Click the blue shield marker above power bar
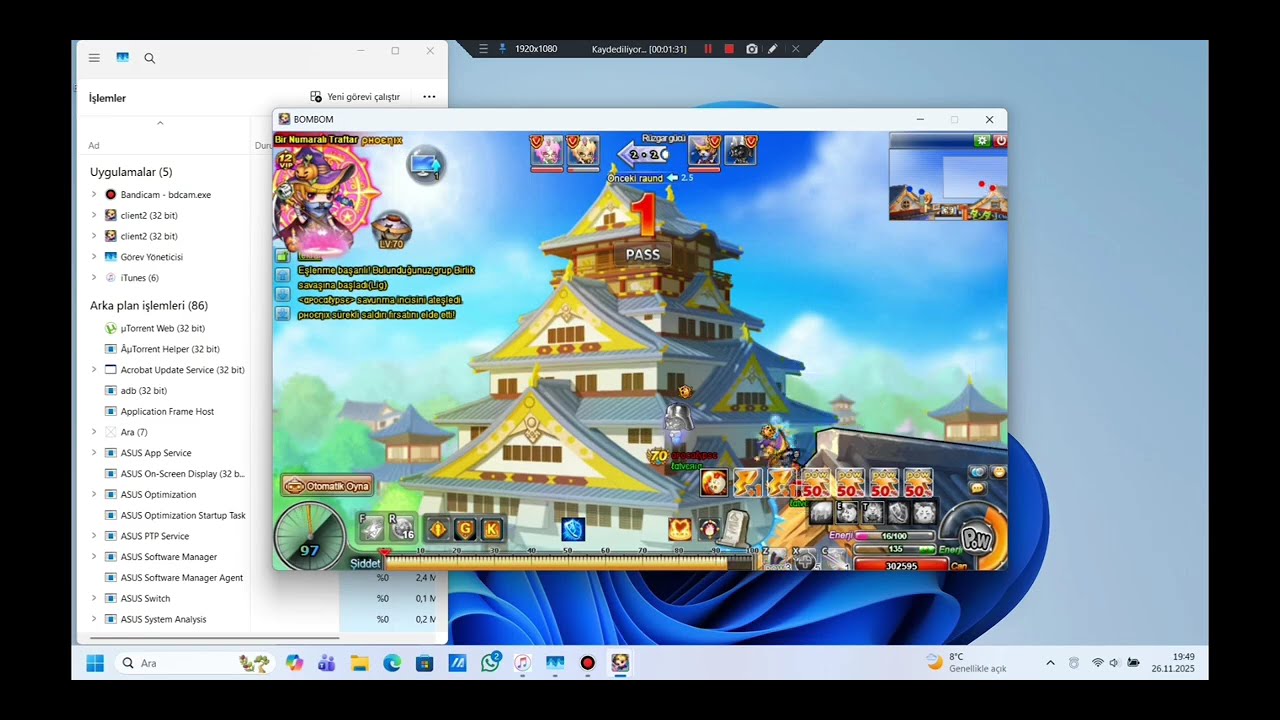Image resolution: width=1280 pixels, height=720 pixels. click(x=572, y=529)
